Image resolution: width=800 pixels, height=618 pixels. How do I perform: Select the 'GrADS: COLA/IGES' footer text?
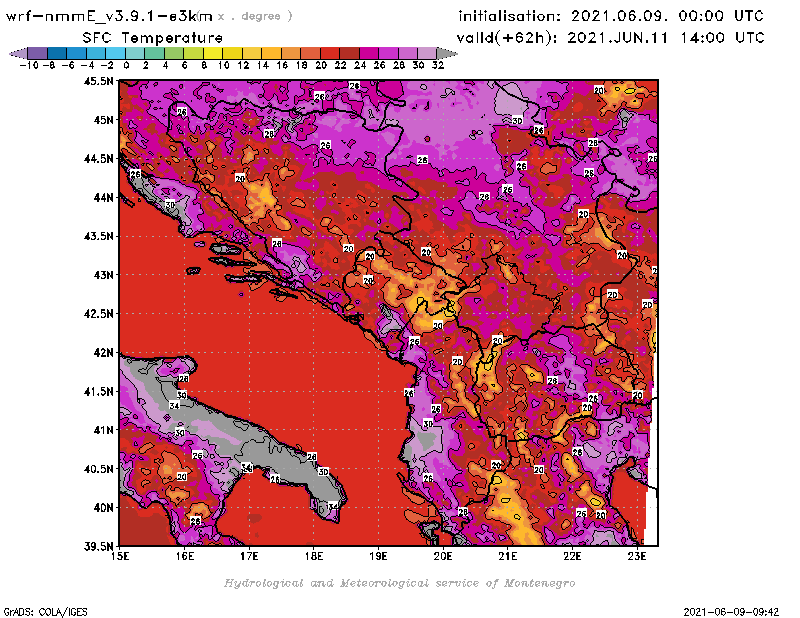click(45, 612)
